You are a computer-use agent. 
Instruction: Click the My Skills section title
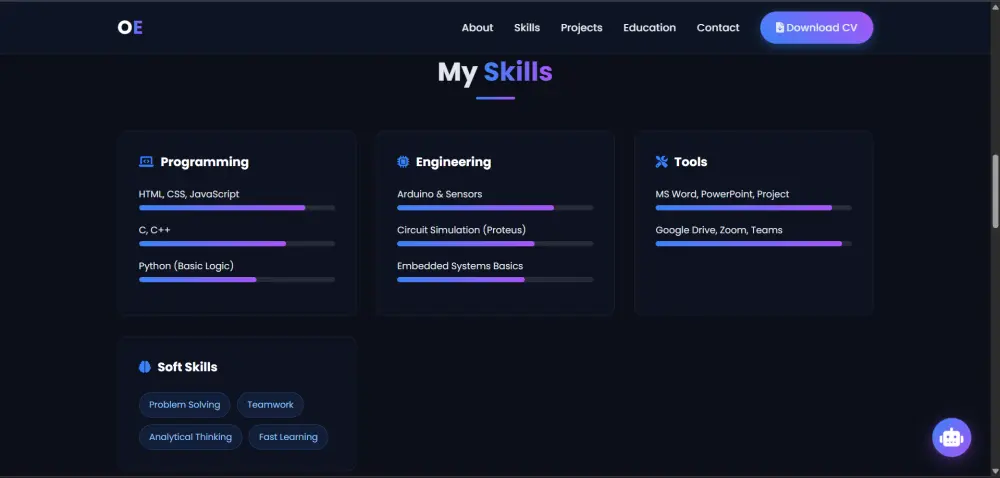pyautogui.click(x=495, y=72)
